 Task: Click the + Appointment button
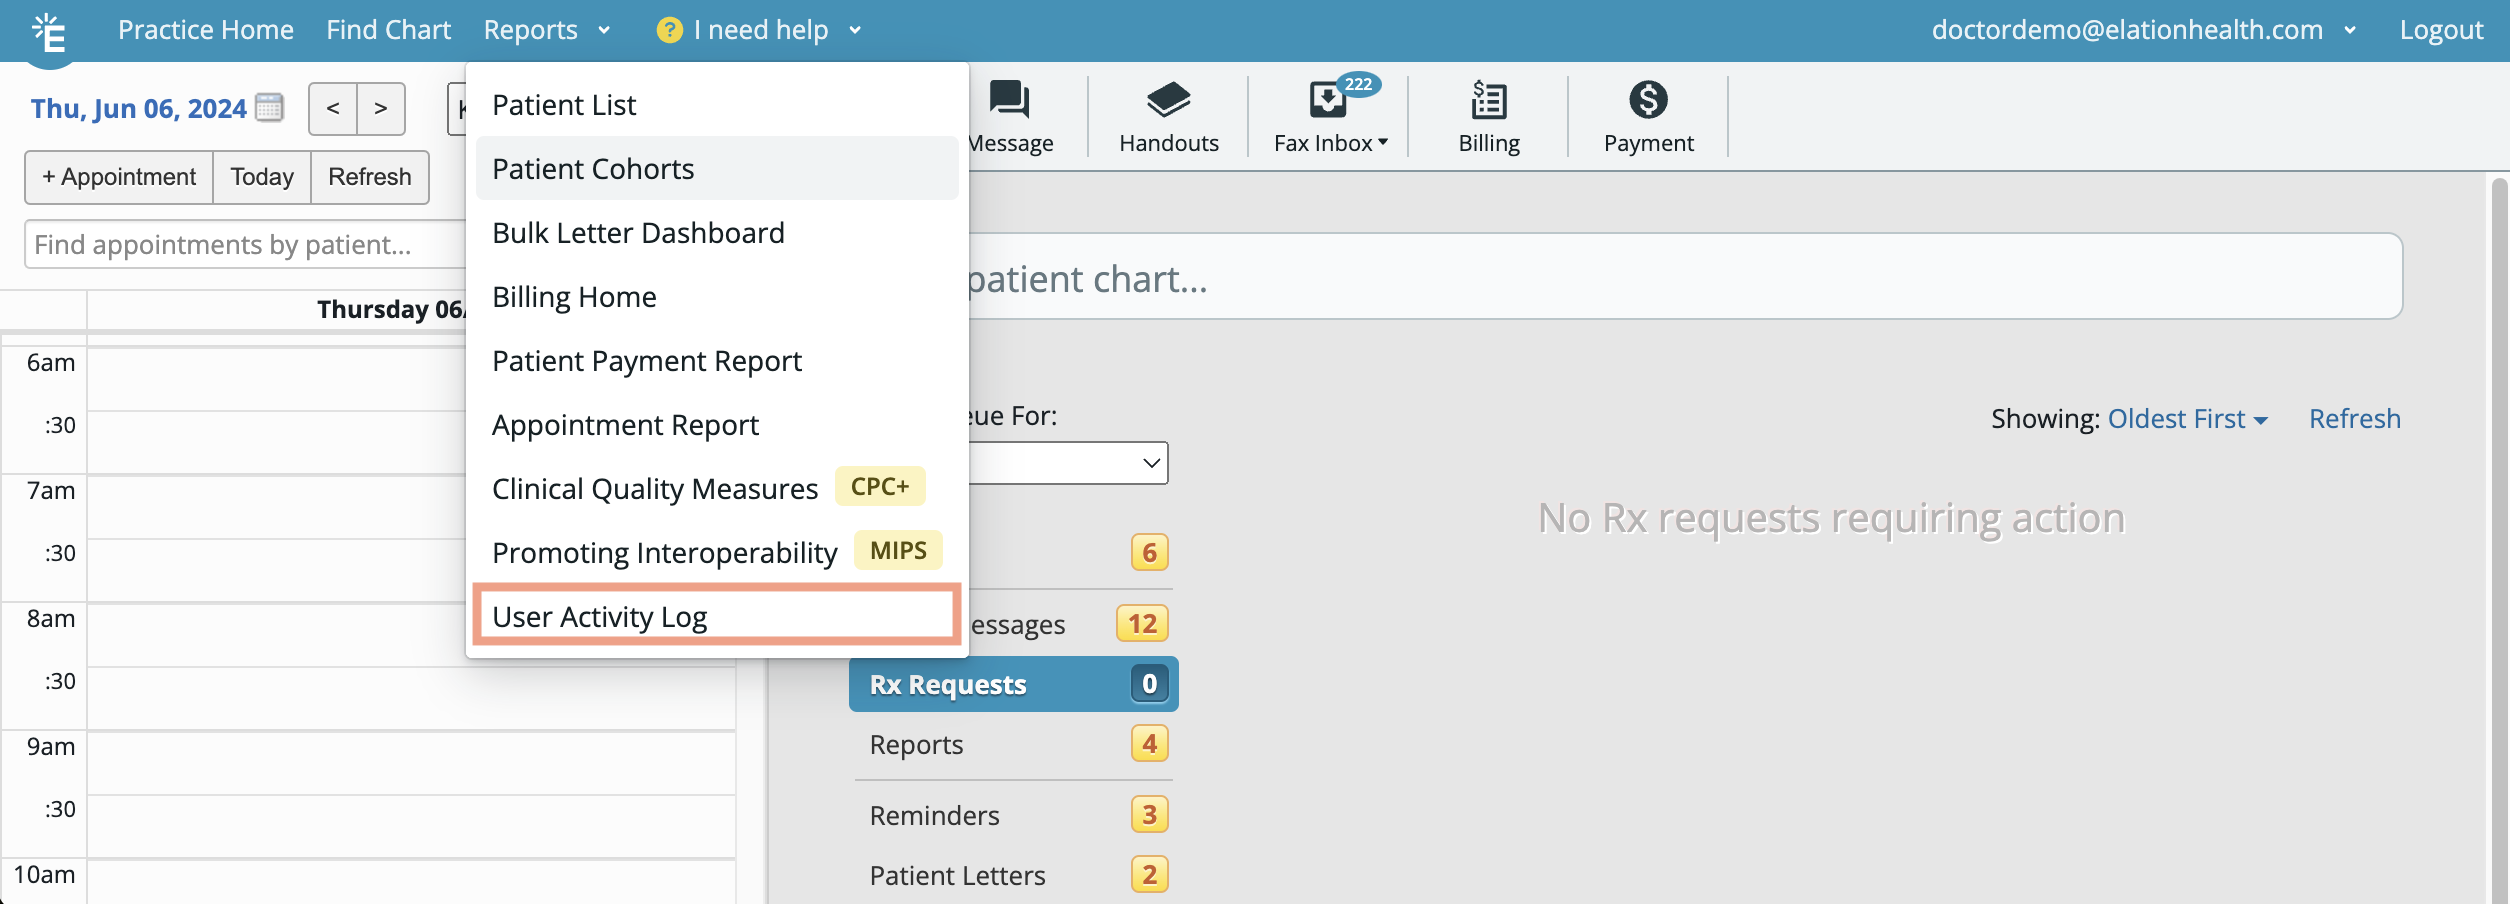click(x=117, y=177)
